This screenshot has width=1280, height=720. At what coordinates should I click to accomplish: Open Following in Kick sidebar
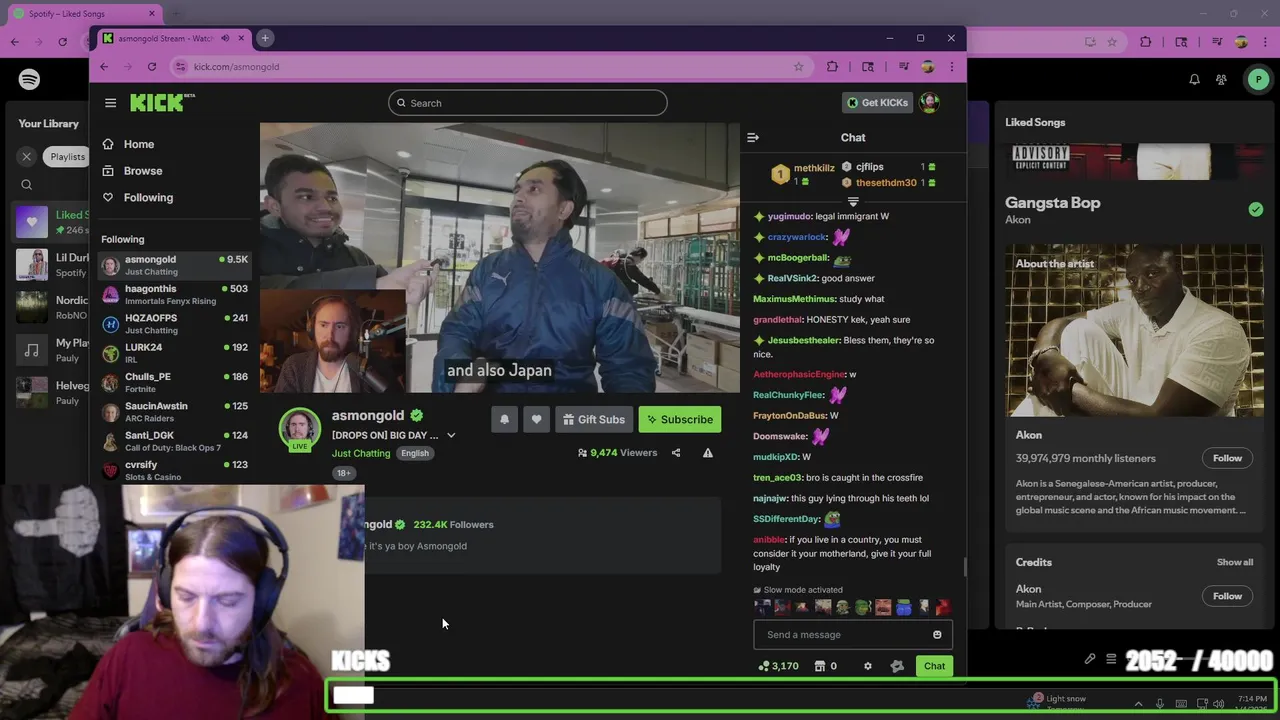pyautogui.click(x=148, y=198)
